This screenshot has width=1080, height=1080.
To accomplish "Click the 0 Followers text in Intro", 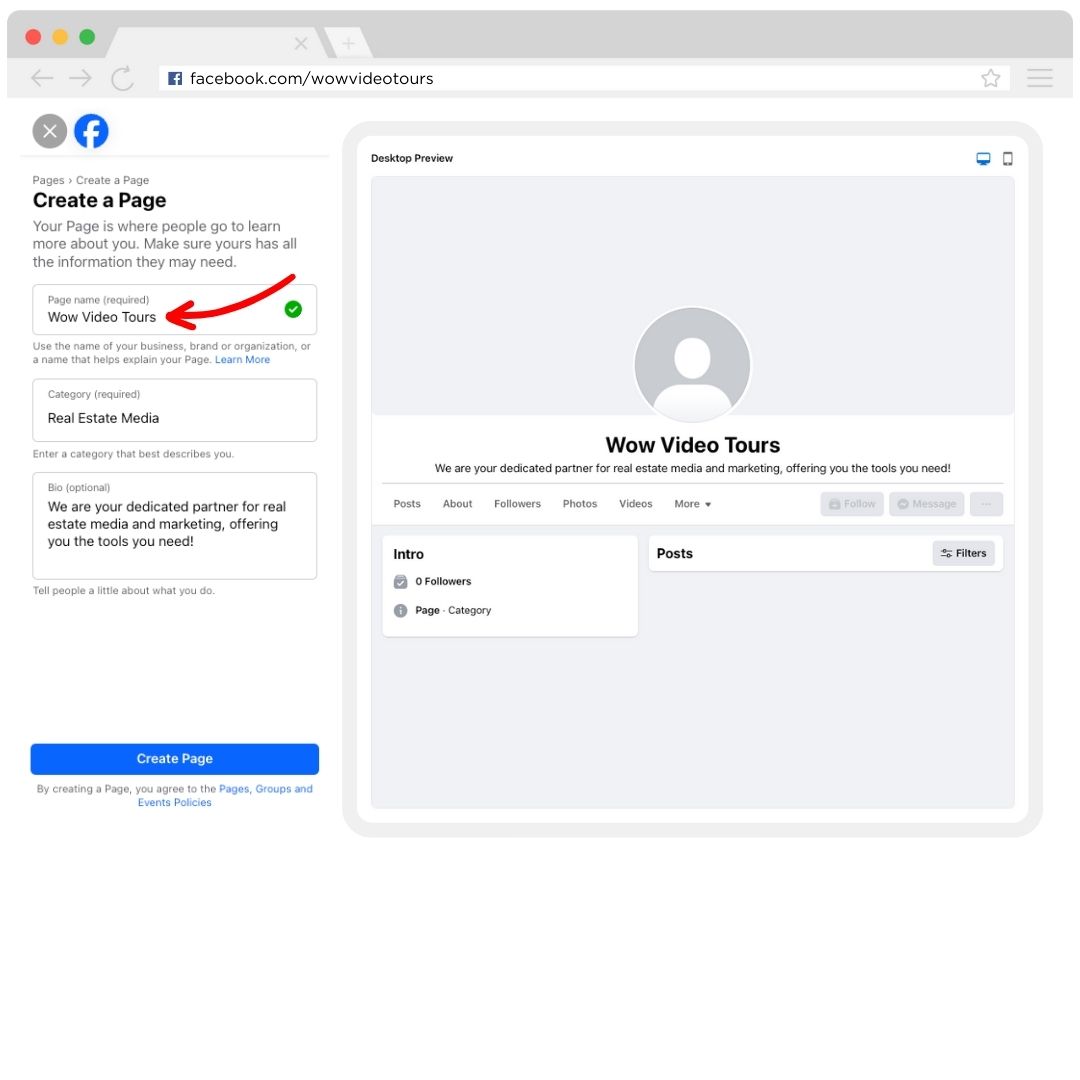I will point(444,582).
